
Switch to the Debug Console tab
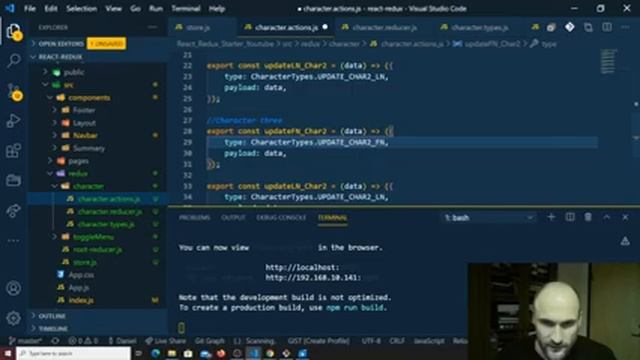[281, 218]
